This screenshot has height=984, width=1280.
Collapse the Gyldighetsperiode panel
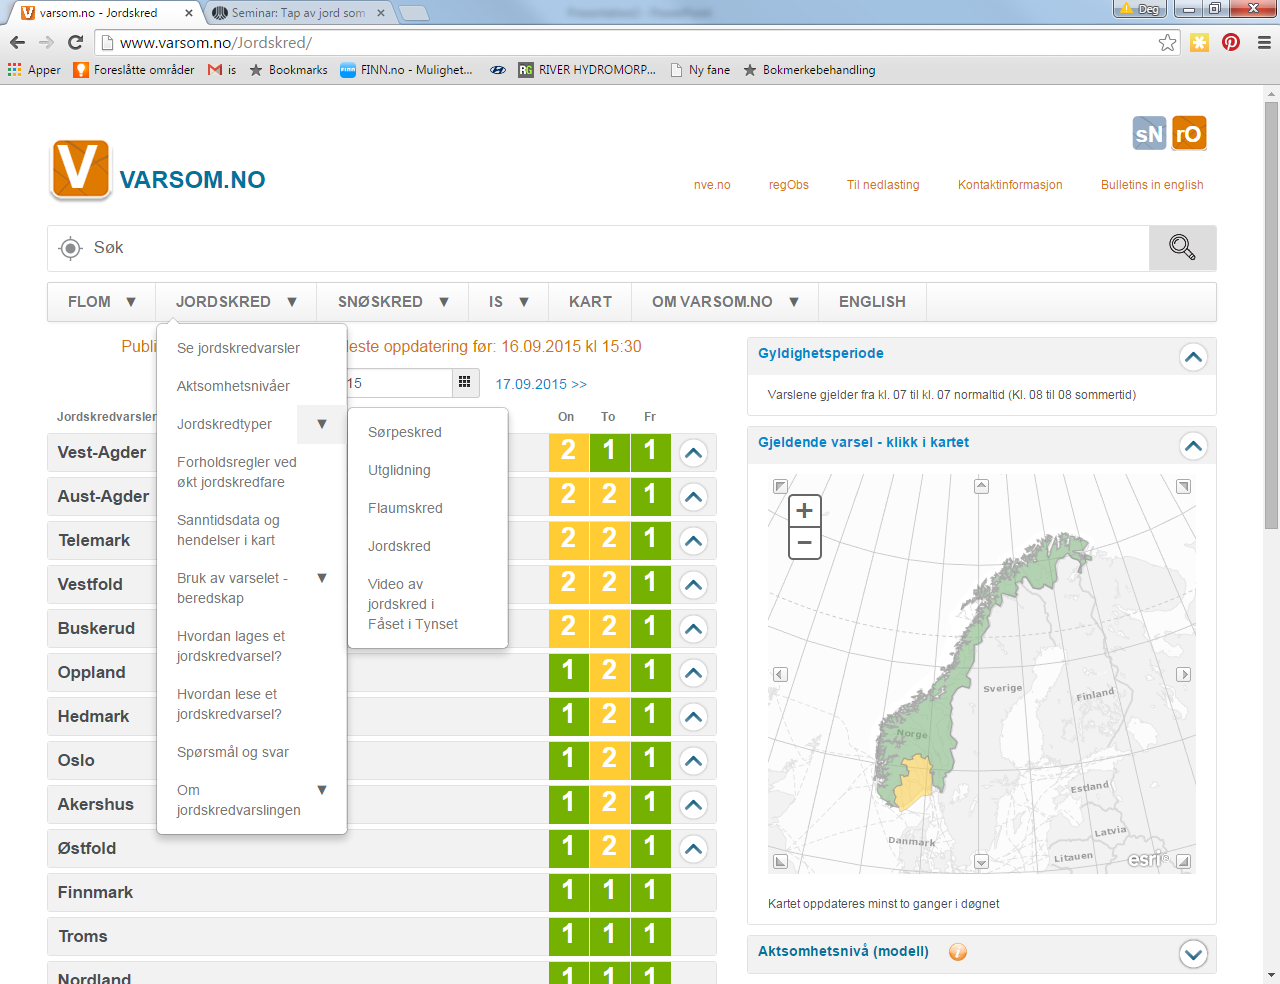1193,357
